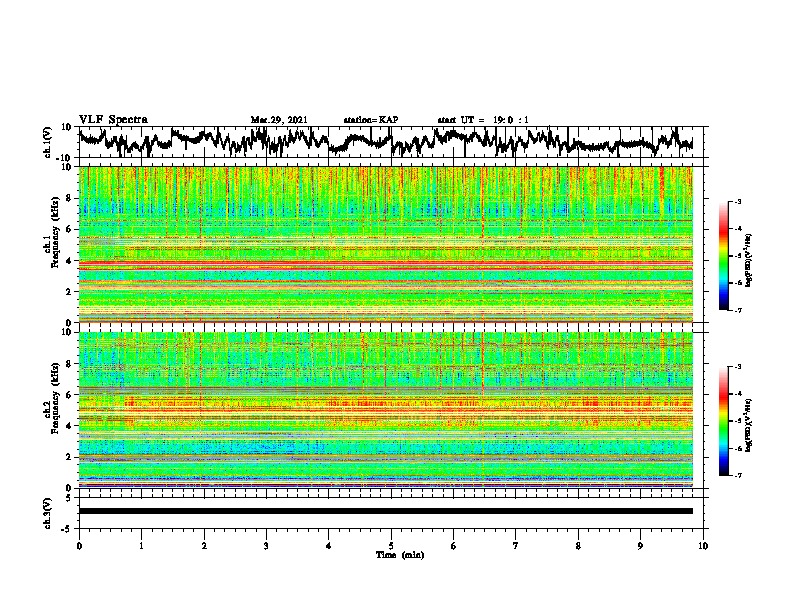Click the '-7' label on ch.1 color bar
The image size is (792, 612).
pyautogui.click(x=738, y=310)
